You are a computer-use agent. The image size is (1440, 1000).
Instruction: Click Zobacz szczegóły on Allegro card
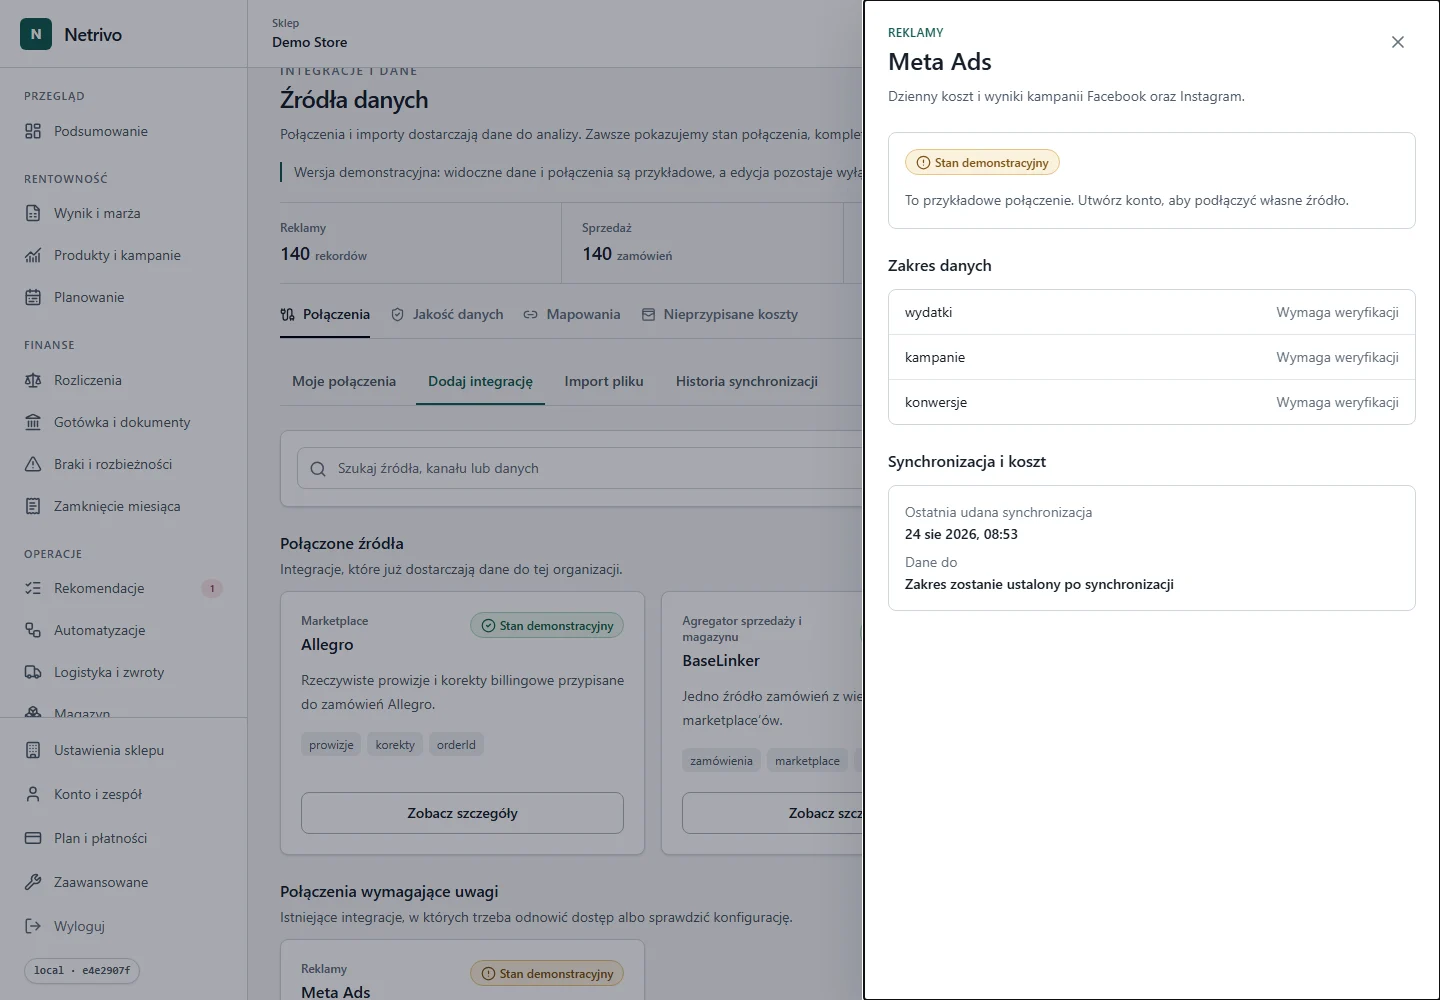pos(462,813)
